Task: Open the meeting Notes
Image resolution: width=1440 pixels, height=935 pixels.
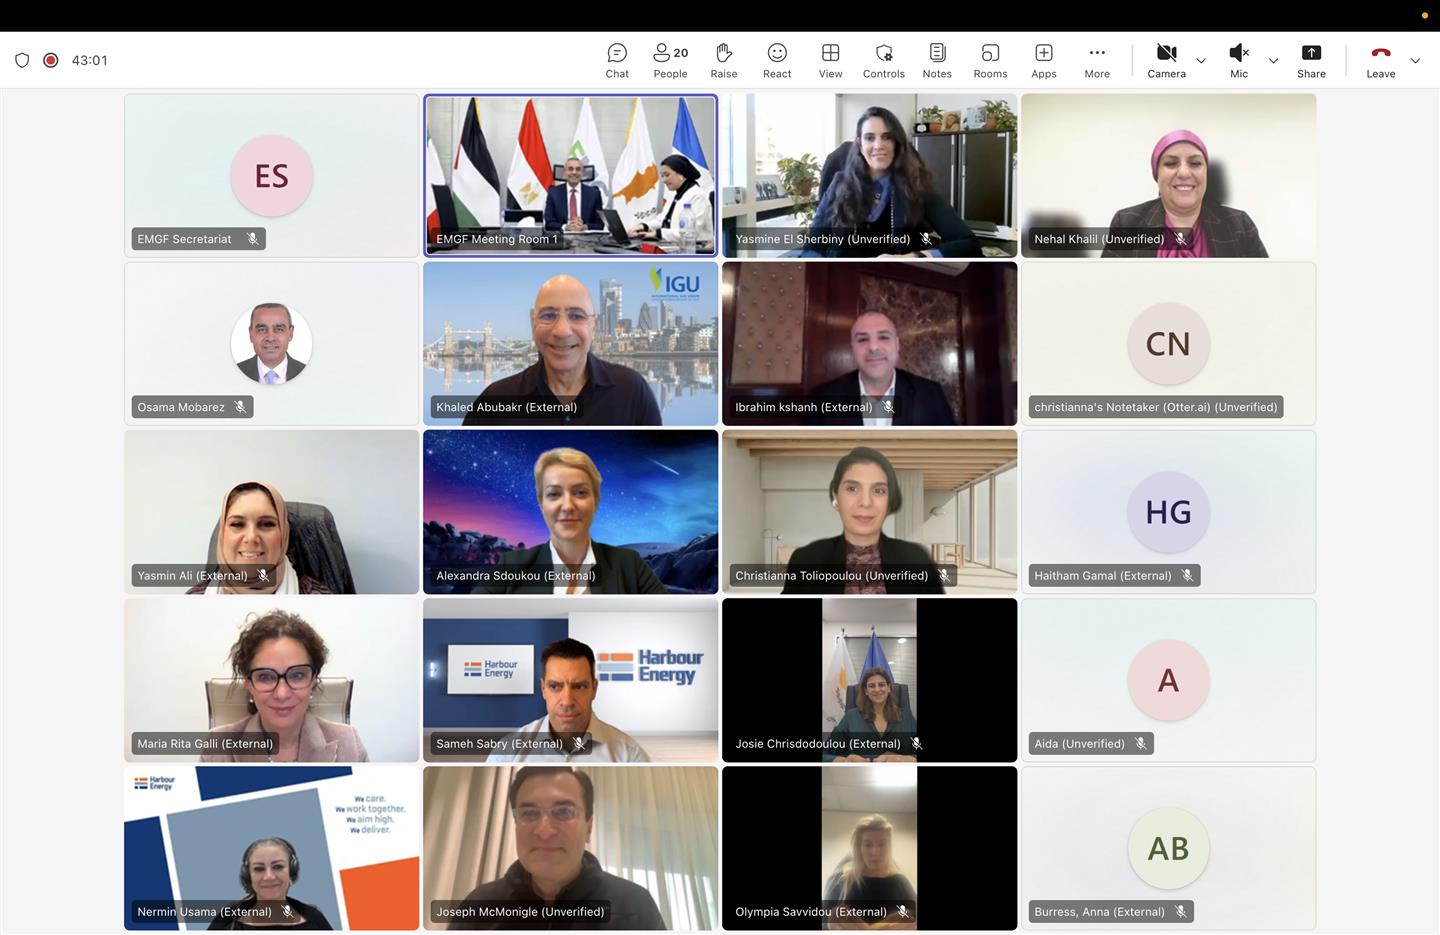Action: [937, 60]
